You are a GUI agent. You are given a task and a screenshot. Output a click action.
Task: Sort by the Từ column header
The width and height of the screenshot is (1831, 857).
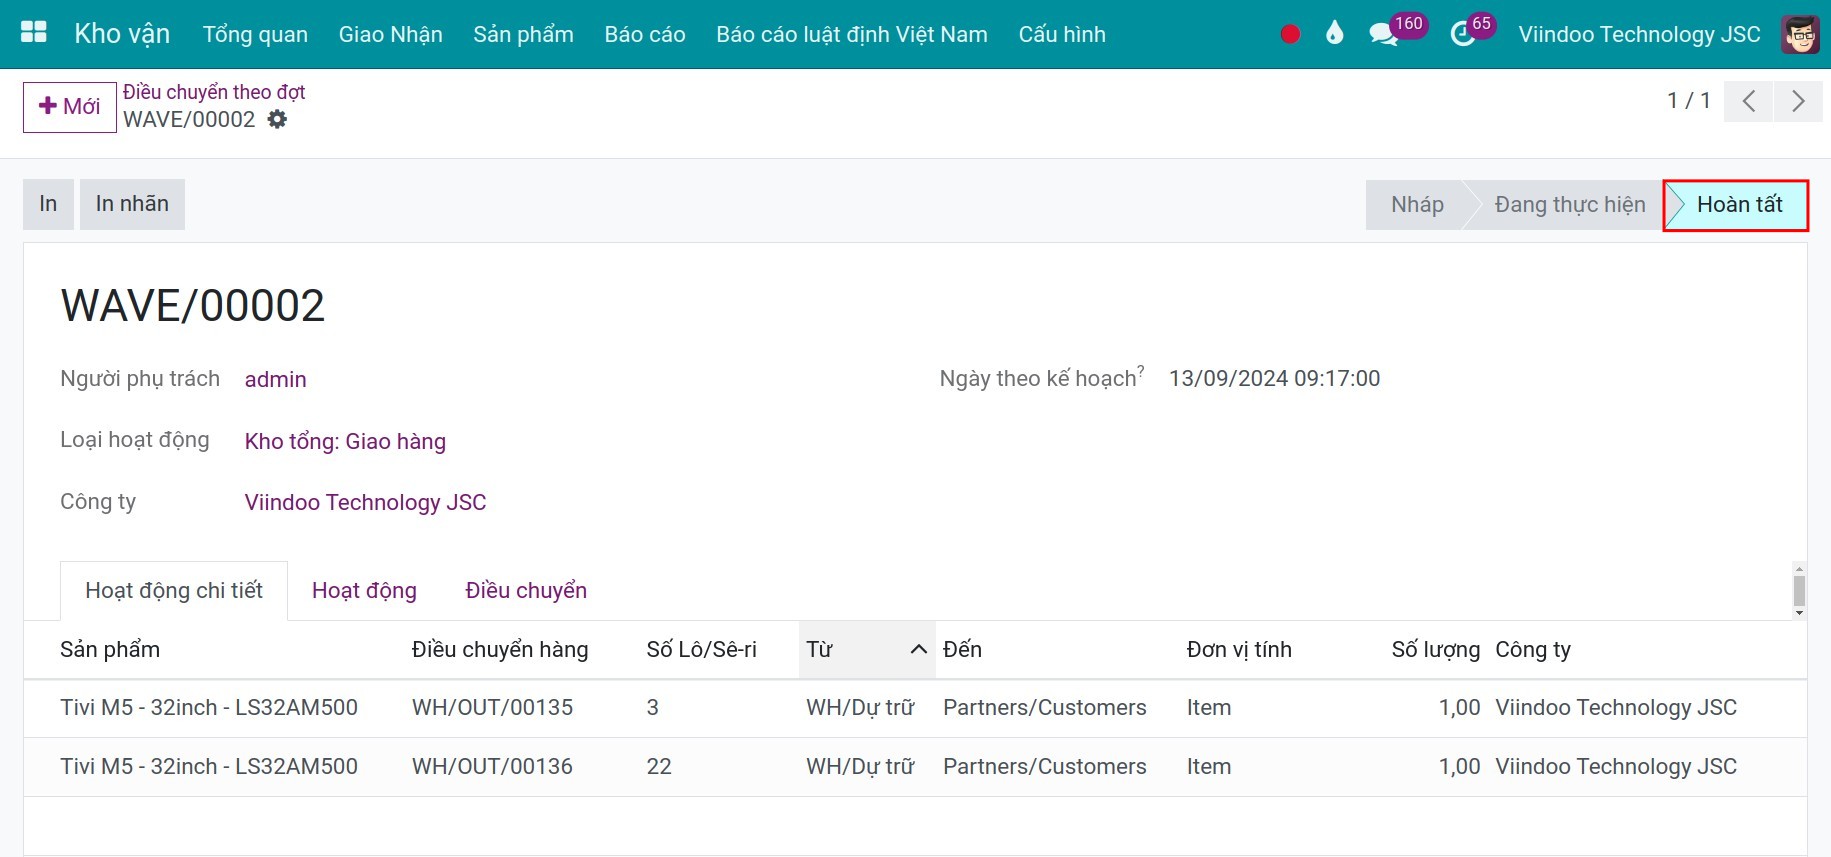pyautogui.click(x=867, y=650)
